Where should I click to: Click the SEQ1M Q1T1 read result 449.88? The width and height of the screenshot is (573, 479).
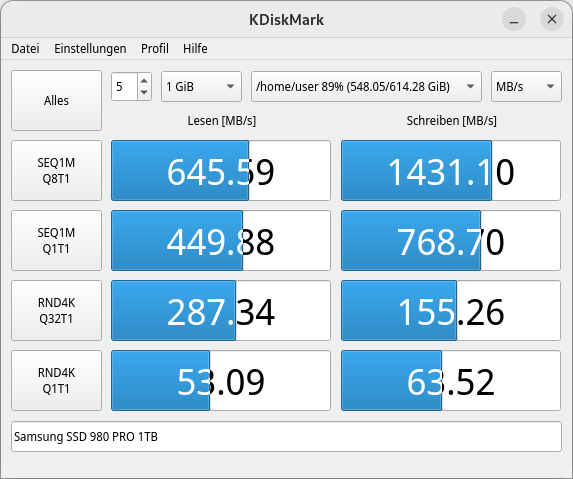[221, 240]
